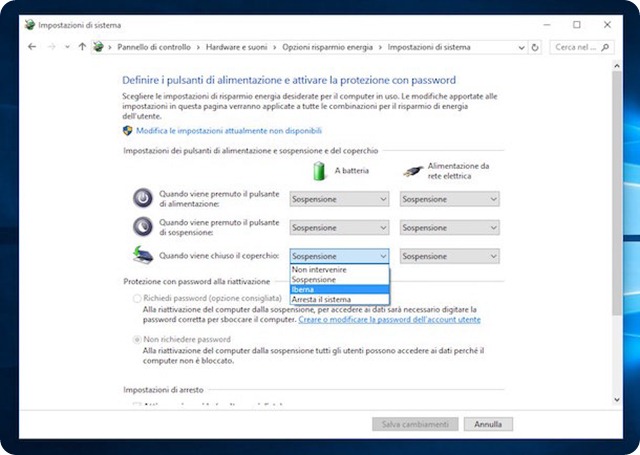Click the power plug icon
This screenshot has width=640, height=455.
click(x=413, y=171)
